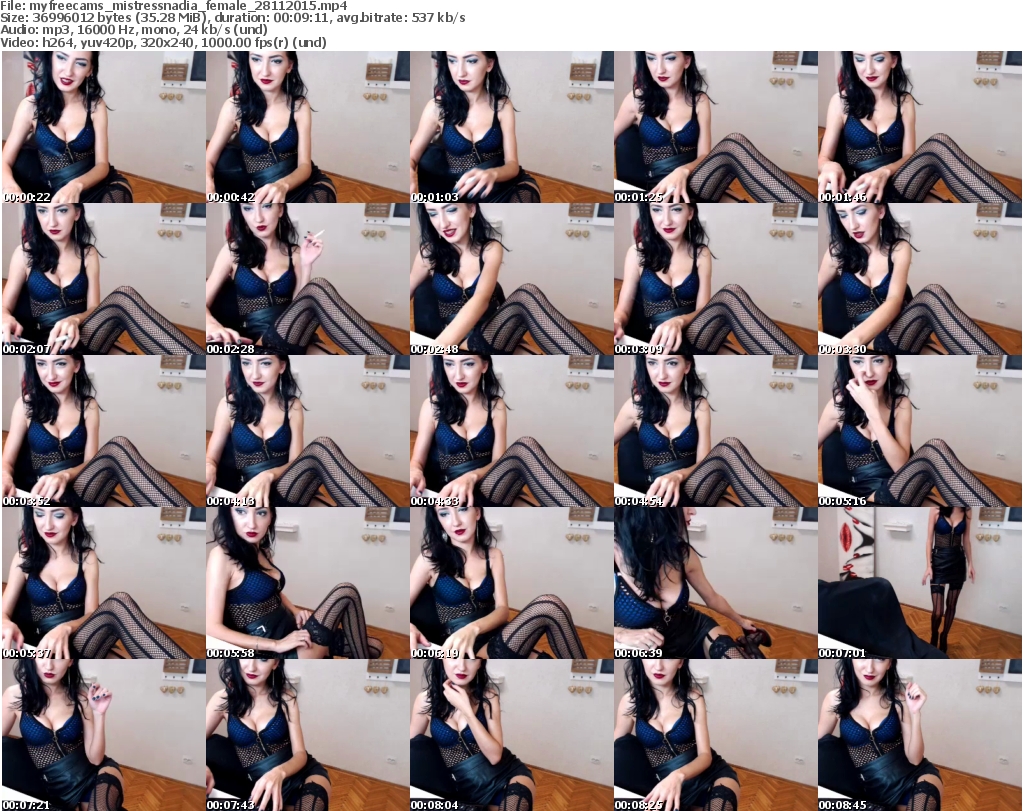Click the thumbnail at 00:06:39
The image size is (1024, 811).
[x=716, y=583]
